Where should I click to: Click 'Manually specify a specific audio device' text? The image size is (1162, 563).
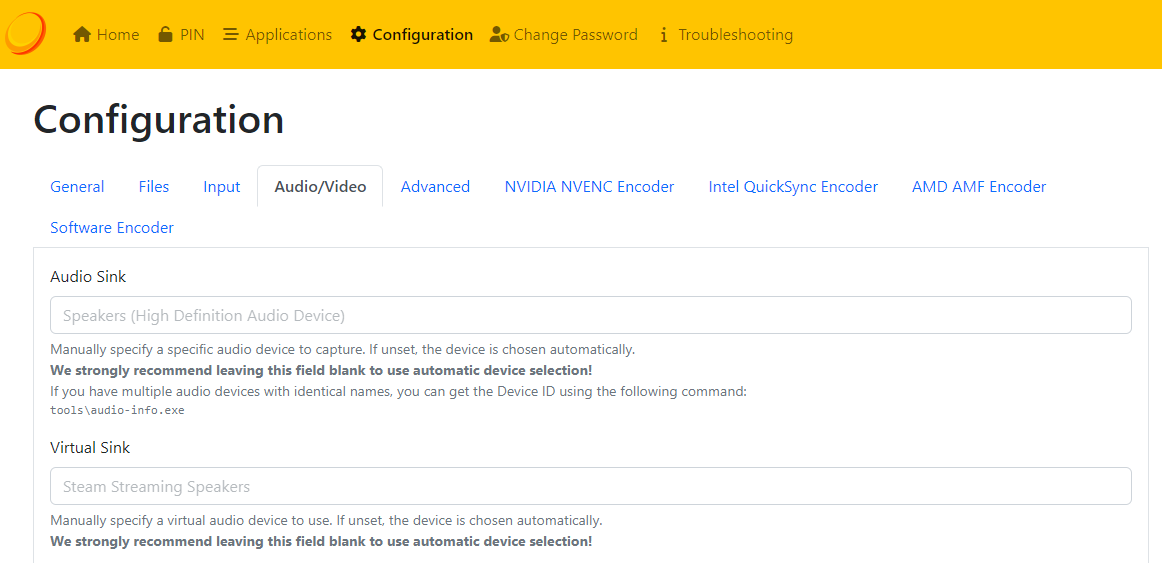[342, 349]
